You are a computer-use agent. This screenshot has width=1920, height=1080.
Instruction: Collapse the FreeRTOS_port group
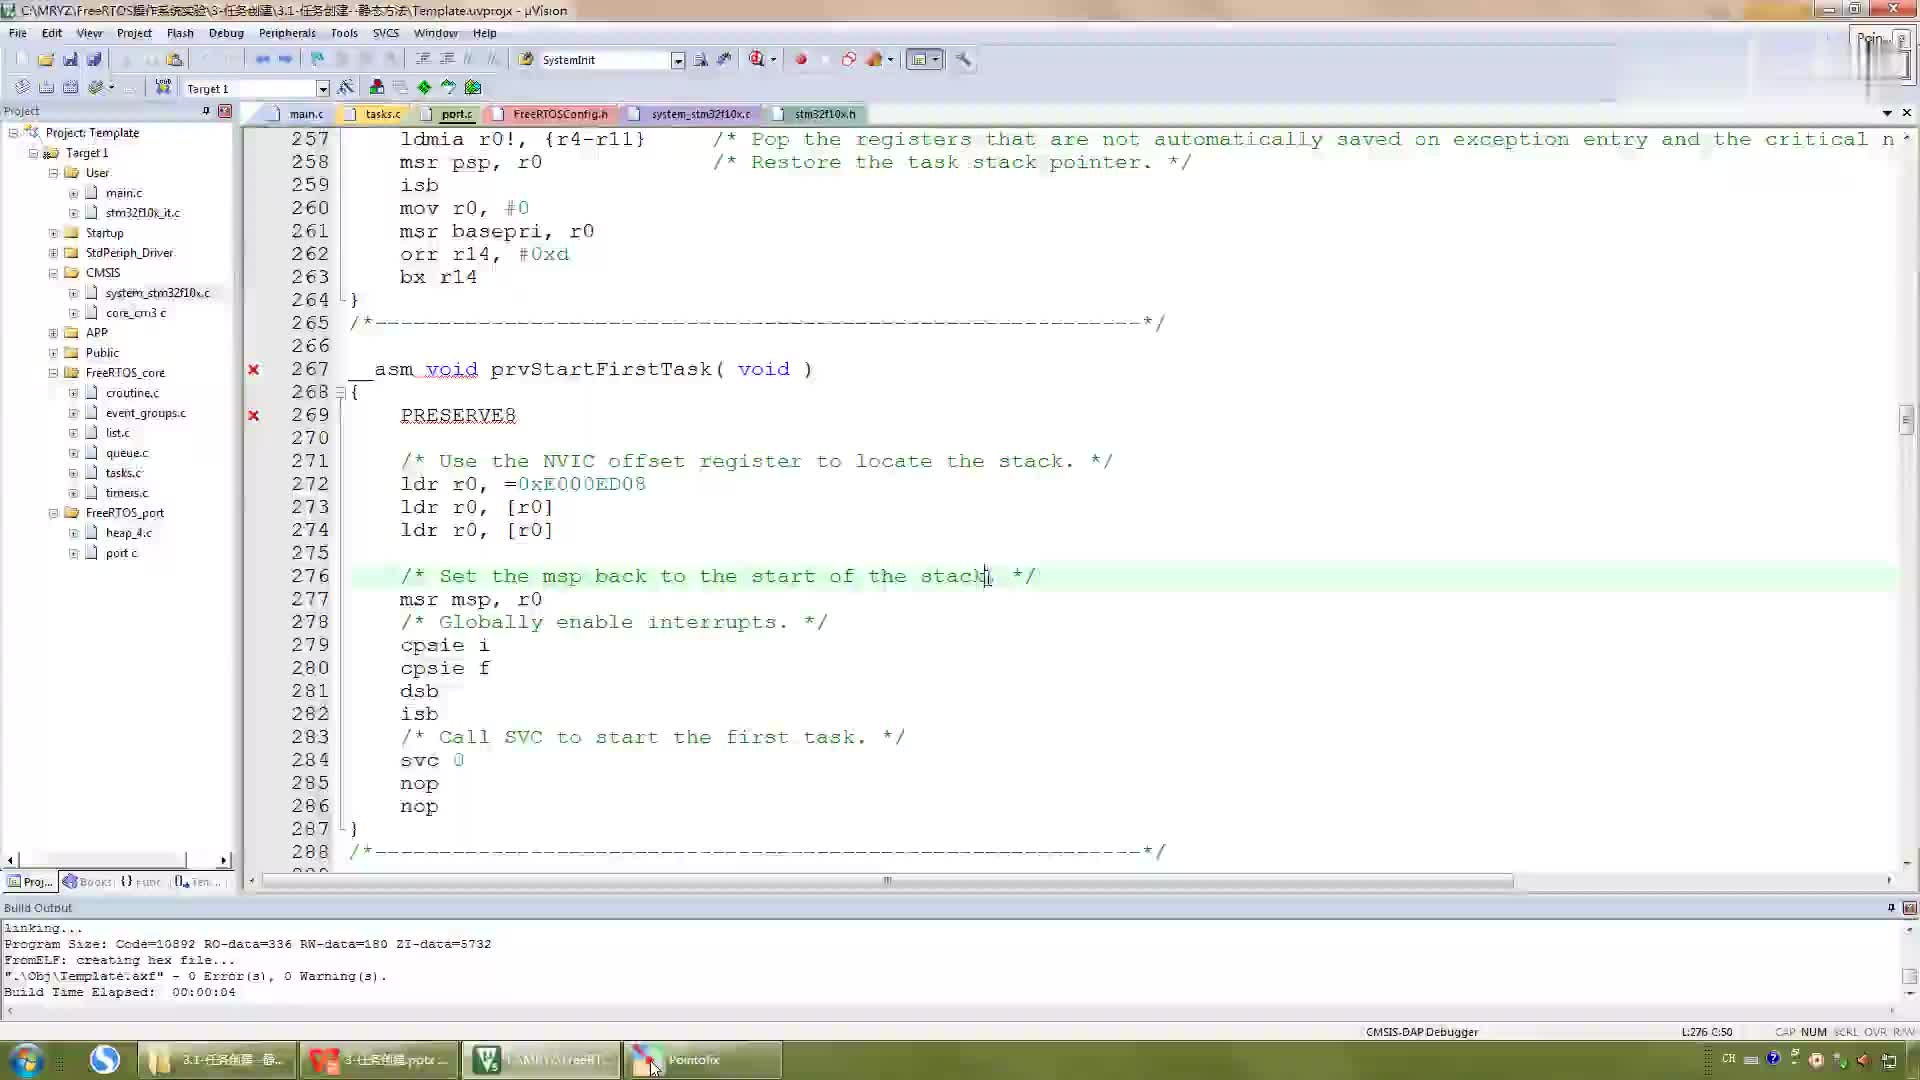click(54, 513)
